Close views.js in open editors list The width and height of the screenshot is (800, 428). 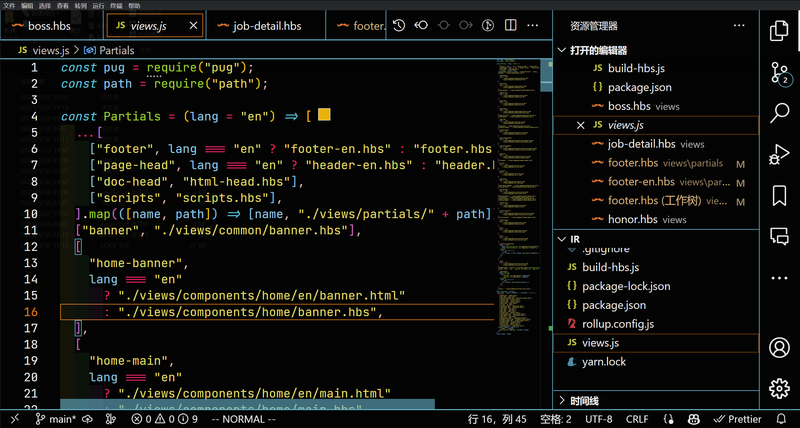coord(580,125)
